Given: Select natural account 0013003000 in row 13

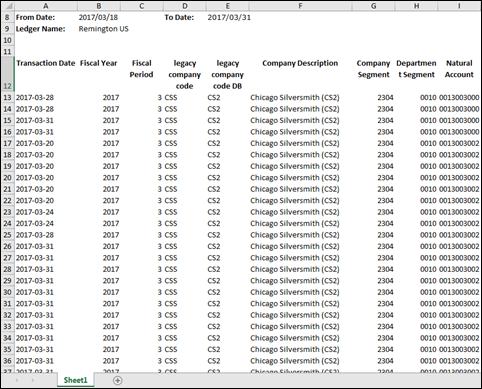Looking at the screenshot, I should click(x=459, y=98).
